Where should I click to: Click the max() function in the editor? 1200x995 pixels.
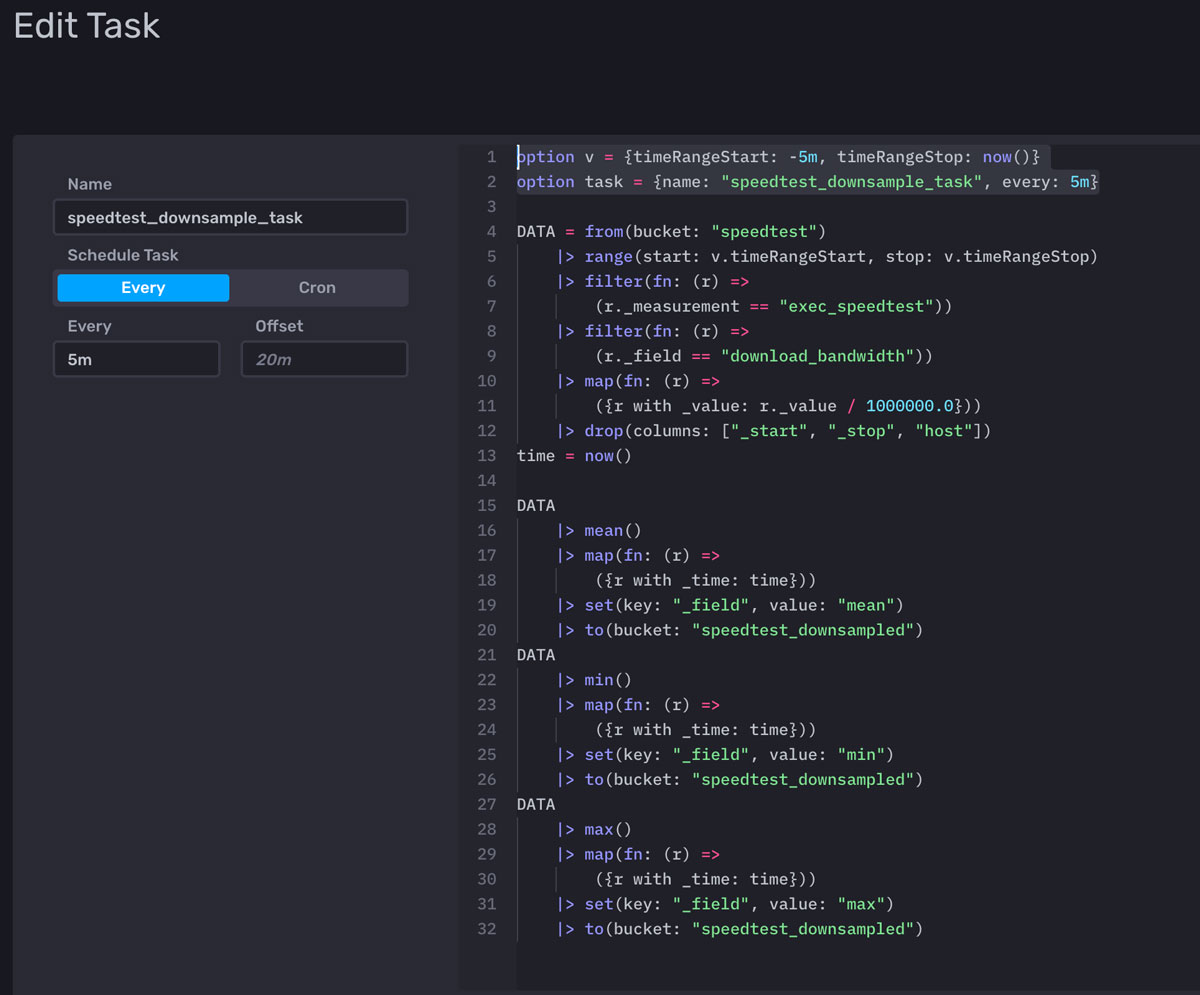[x=600, y=829]
